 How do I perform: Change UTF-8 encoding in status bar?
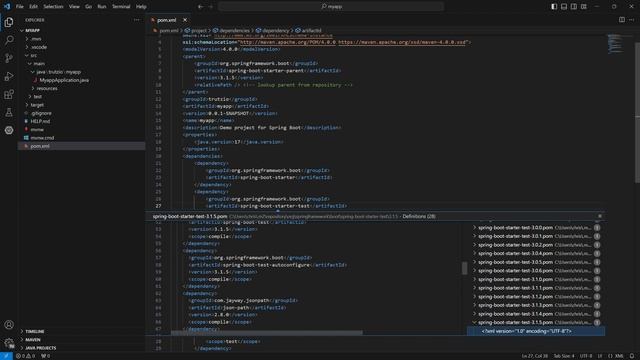click(586, 356)
